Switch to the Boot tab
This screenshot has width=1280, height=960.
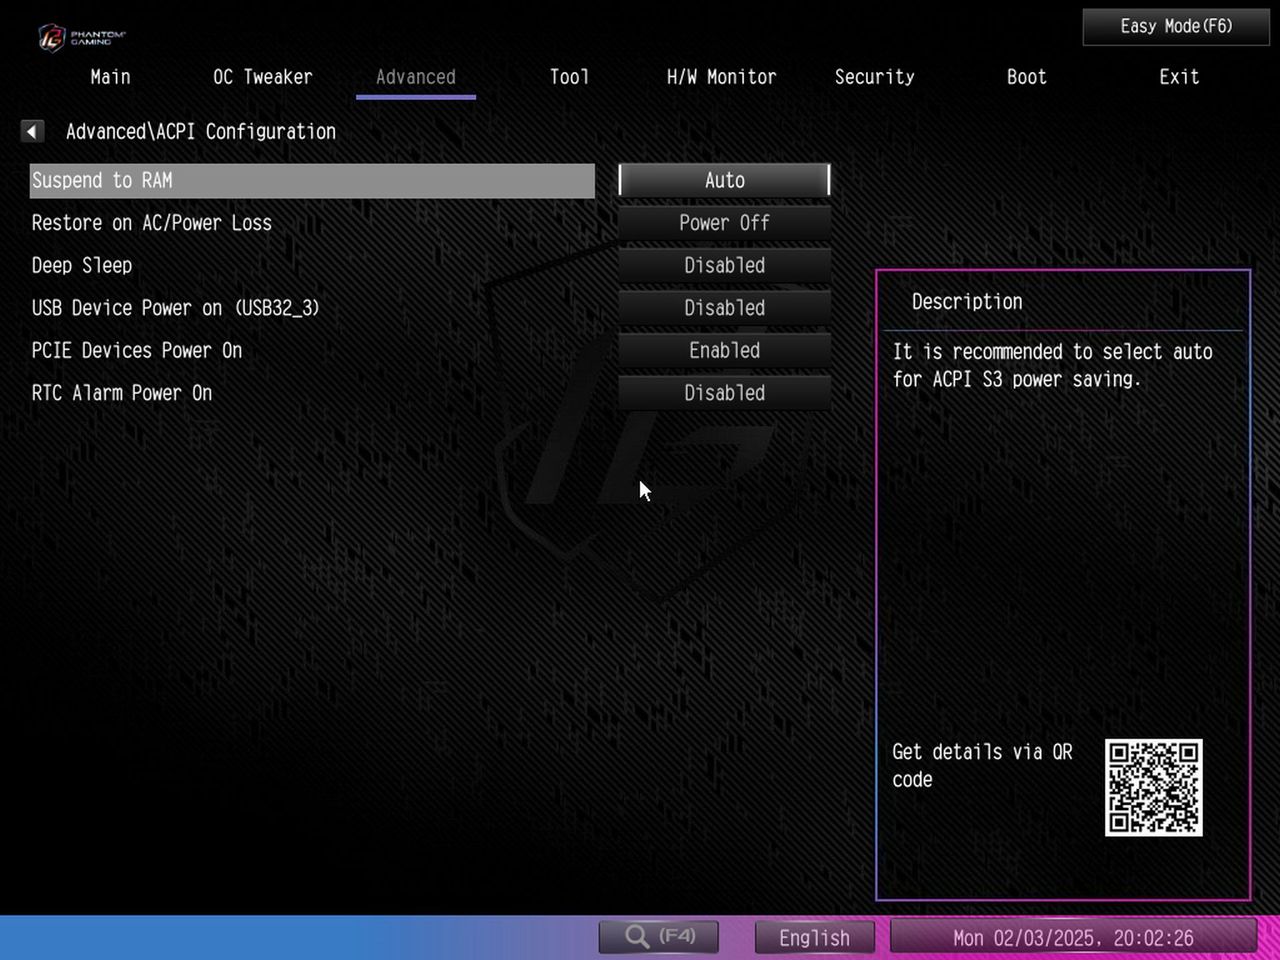pyautogui.click(x=1027, y=77)
